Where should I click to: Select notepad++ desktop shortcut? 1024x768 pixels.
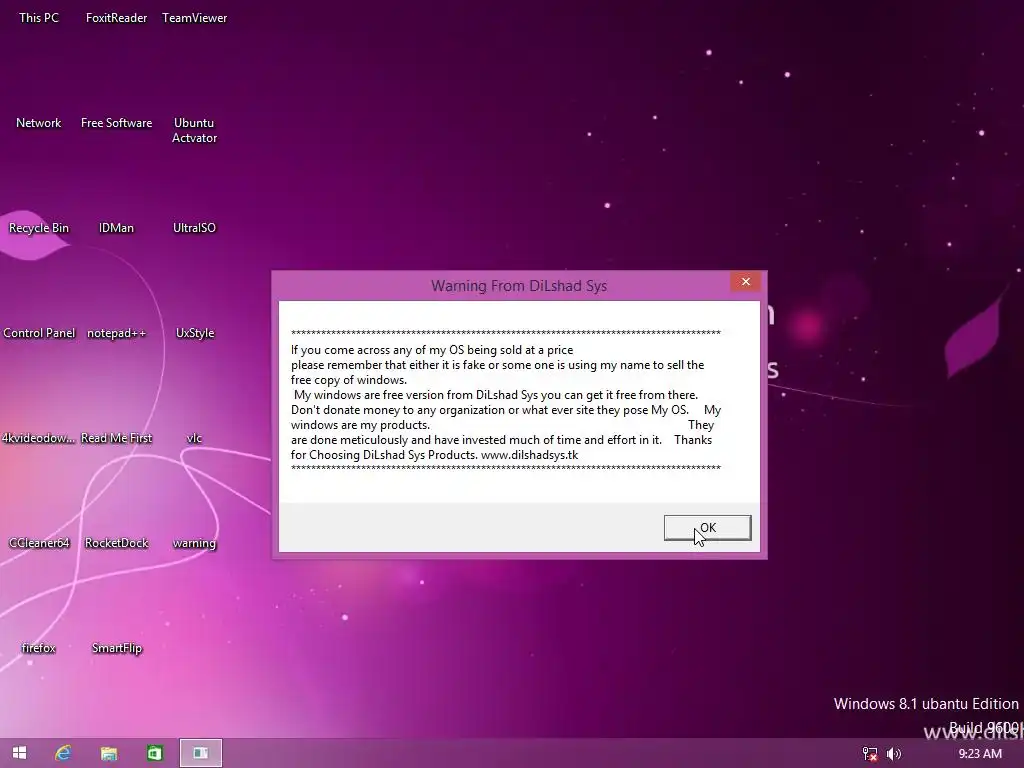point(116,333)
